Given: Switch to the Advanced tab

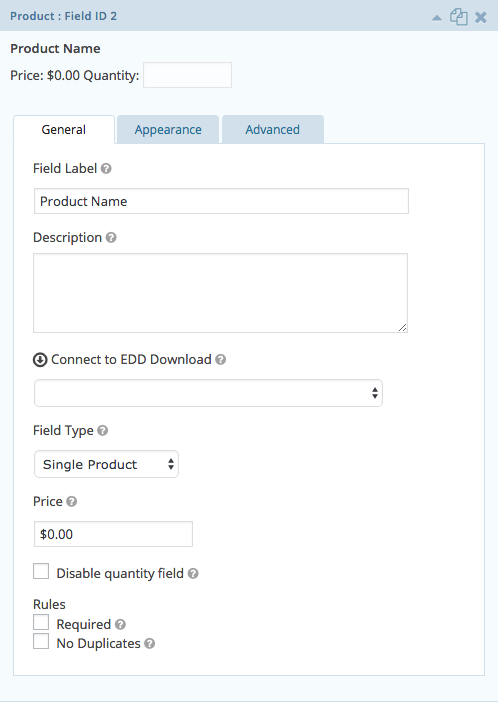Looking at the screenshot, I should tap(273, 130).
